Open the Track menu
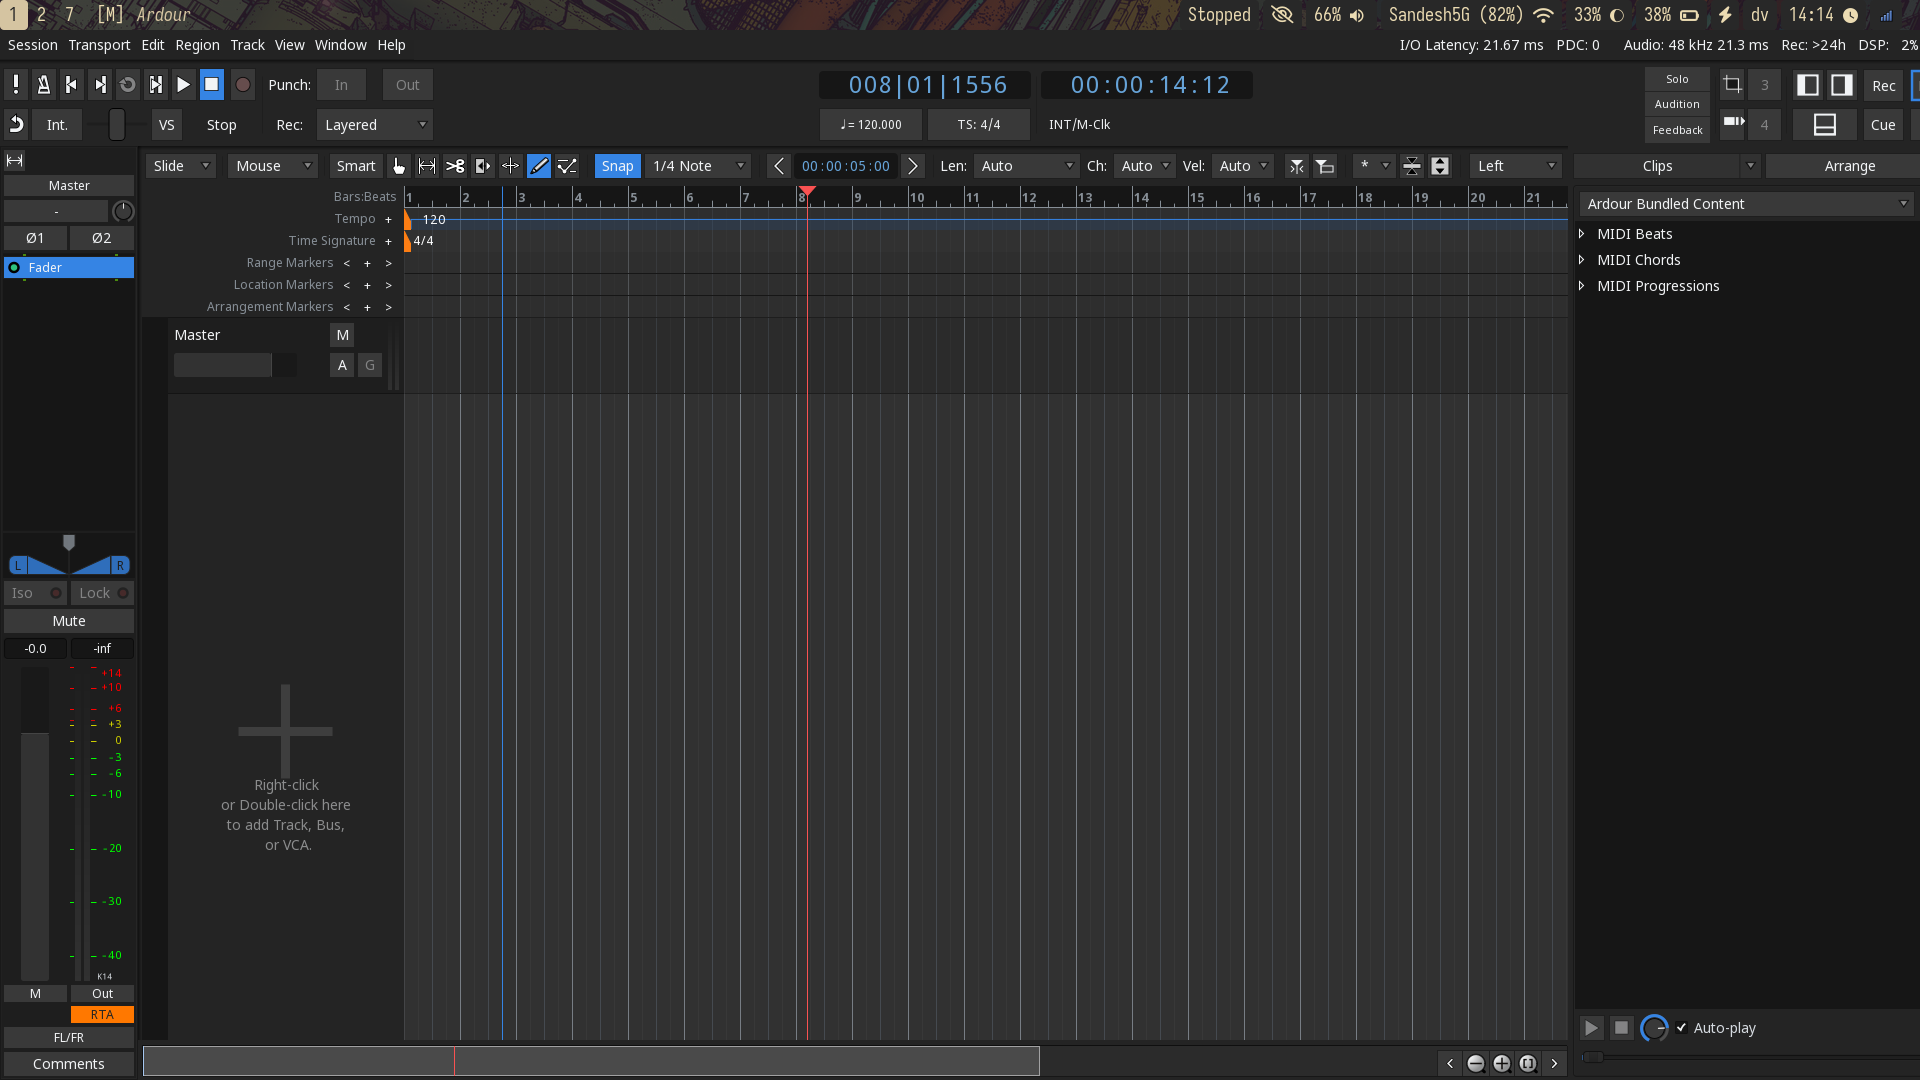 click(247, 45)
